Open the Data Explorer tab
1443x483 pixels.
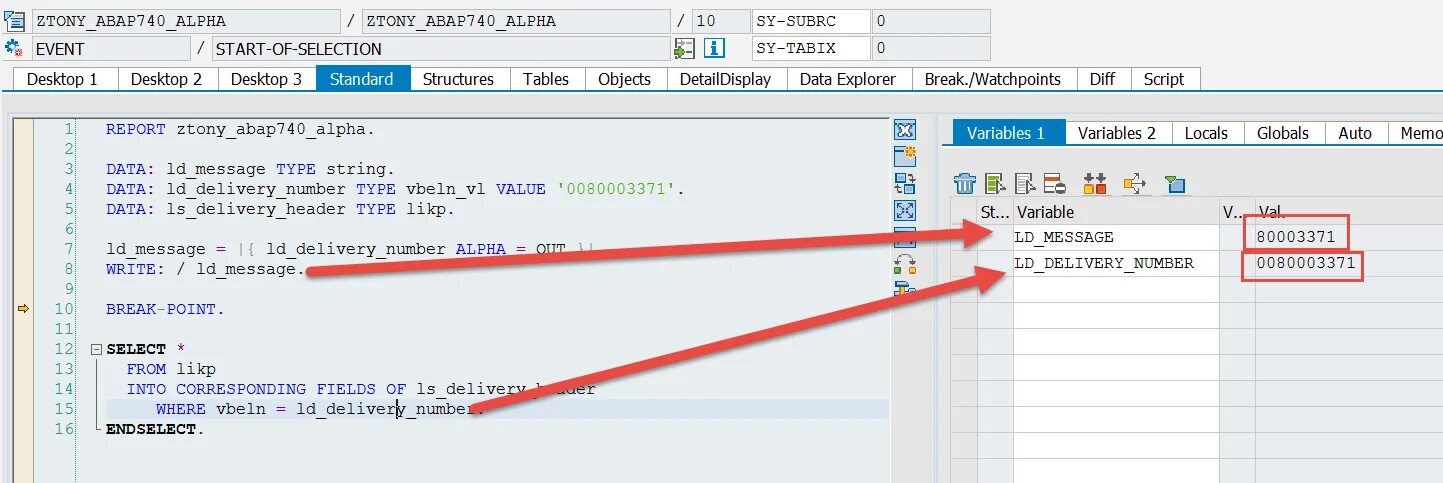(848, 79)
